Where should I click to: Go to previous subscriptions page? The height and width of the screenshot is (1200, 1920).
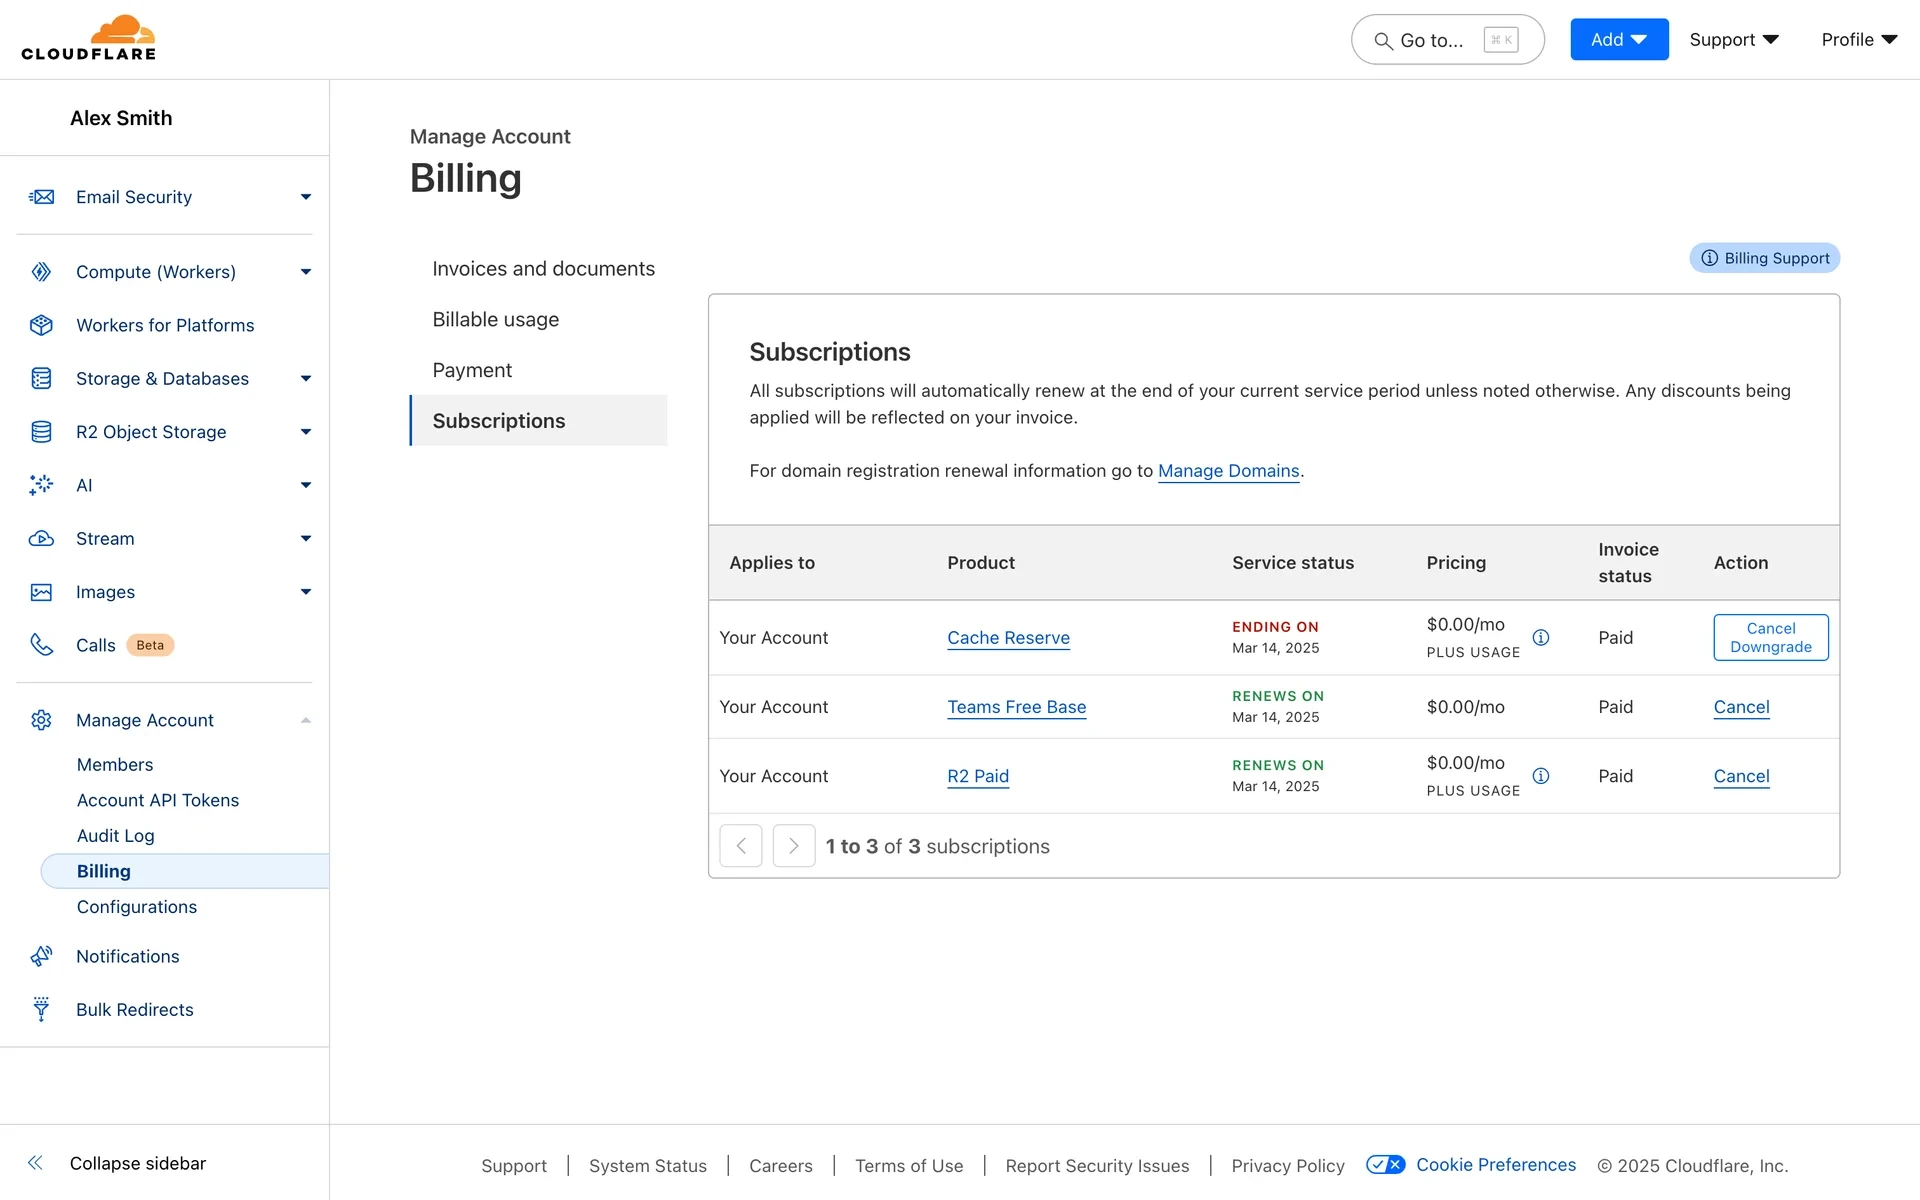(x=741, y=846)
